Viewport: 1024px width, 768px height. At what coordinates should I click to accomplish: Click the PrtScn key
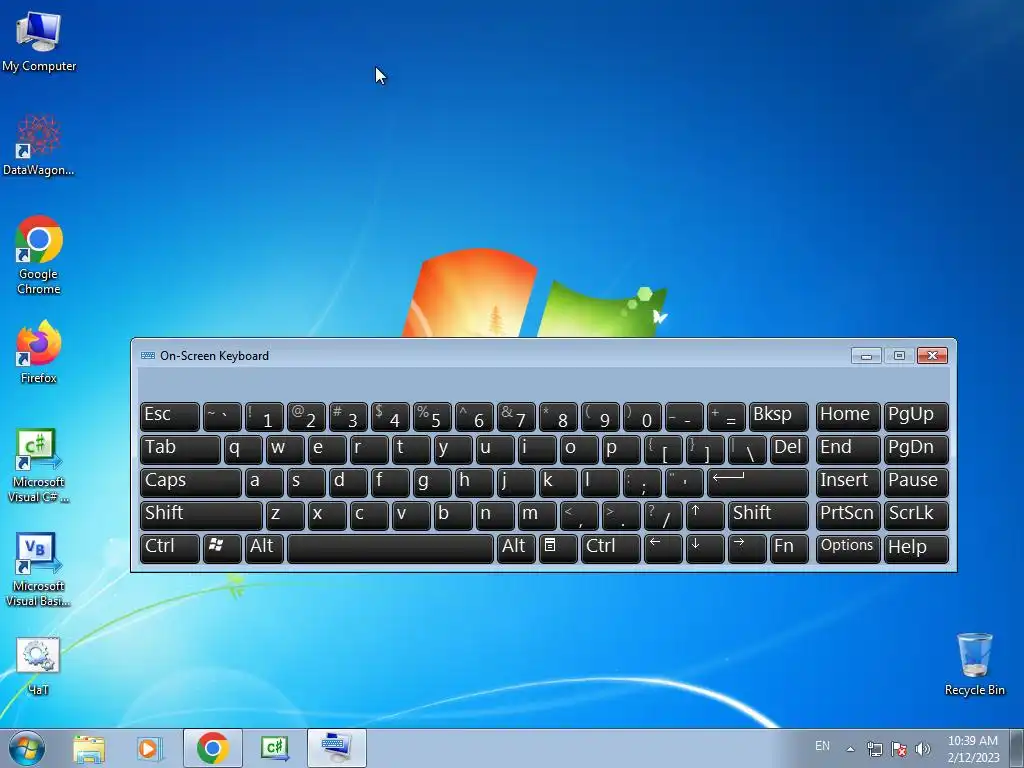coord(848,515)
